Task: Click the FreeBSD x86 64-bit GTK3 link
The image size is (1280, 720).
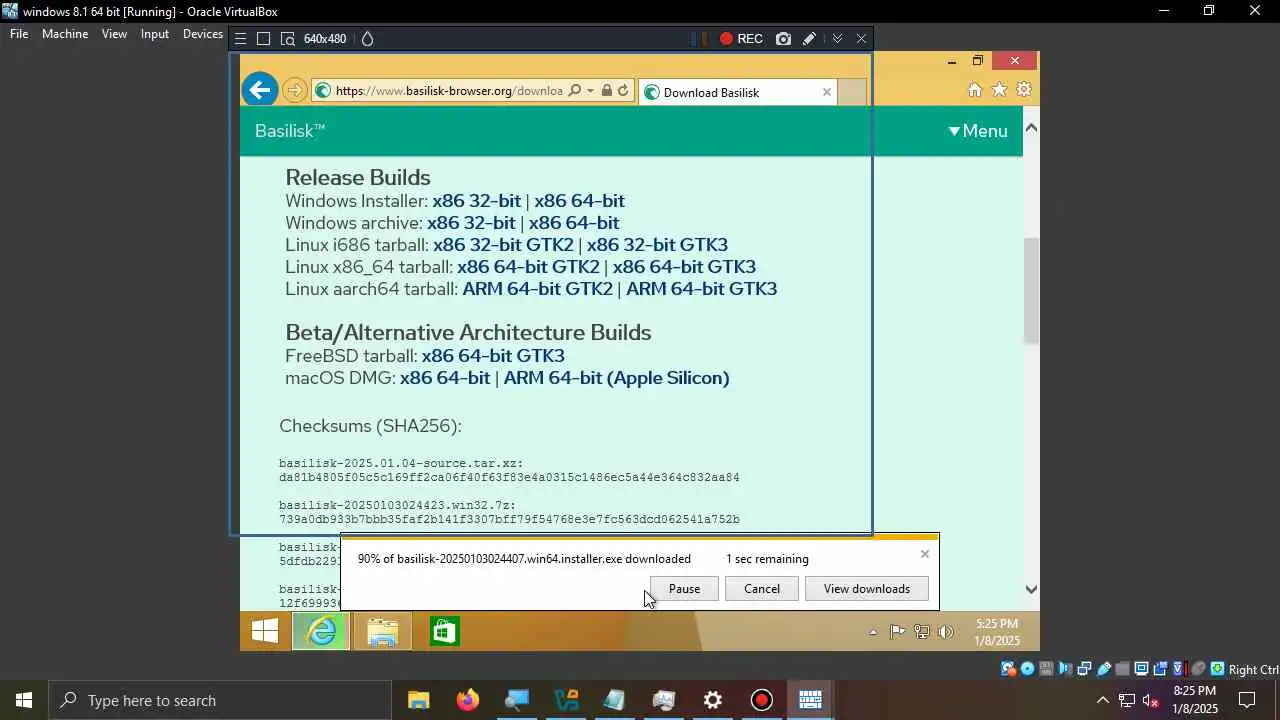Action: click(x=493, y=356)
